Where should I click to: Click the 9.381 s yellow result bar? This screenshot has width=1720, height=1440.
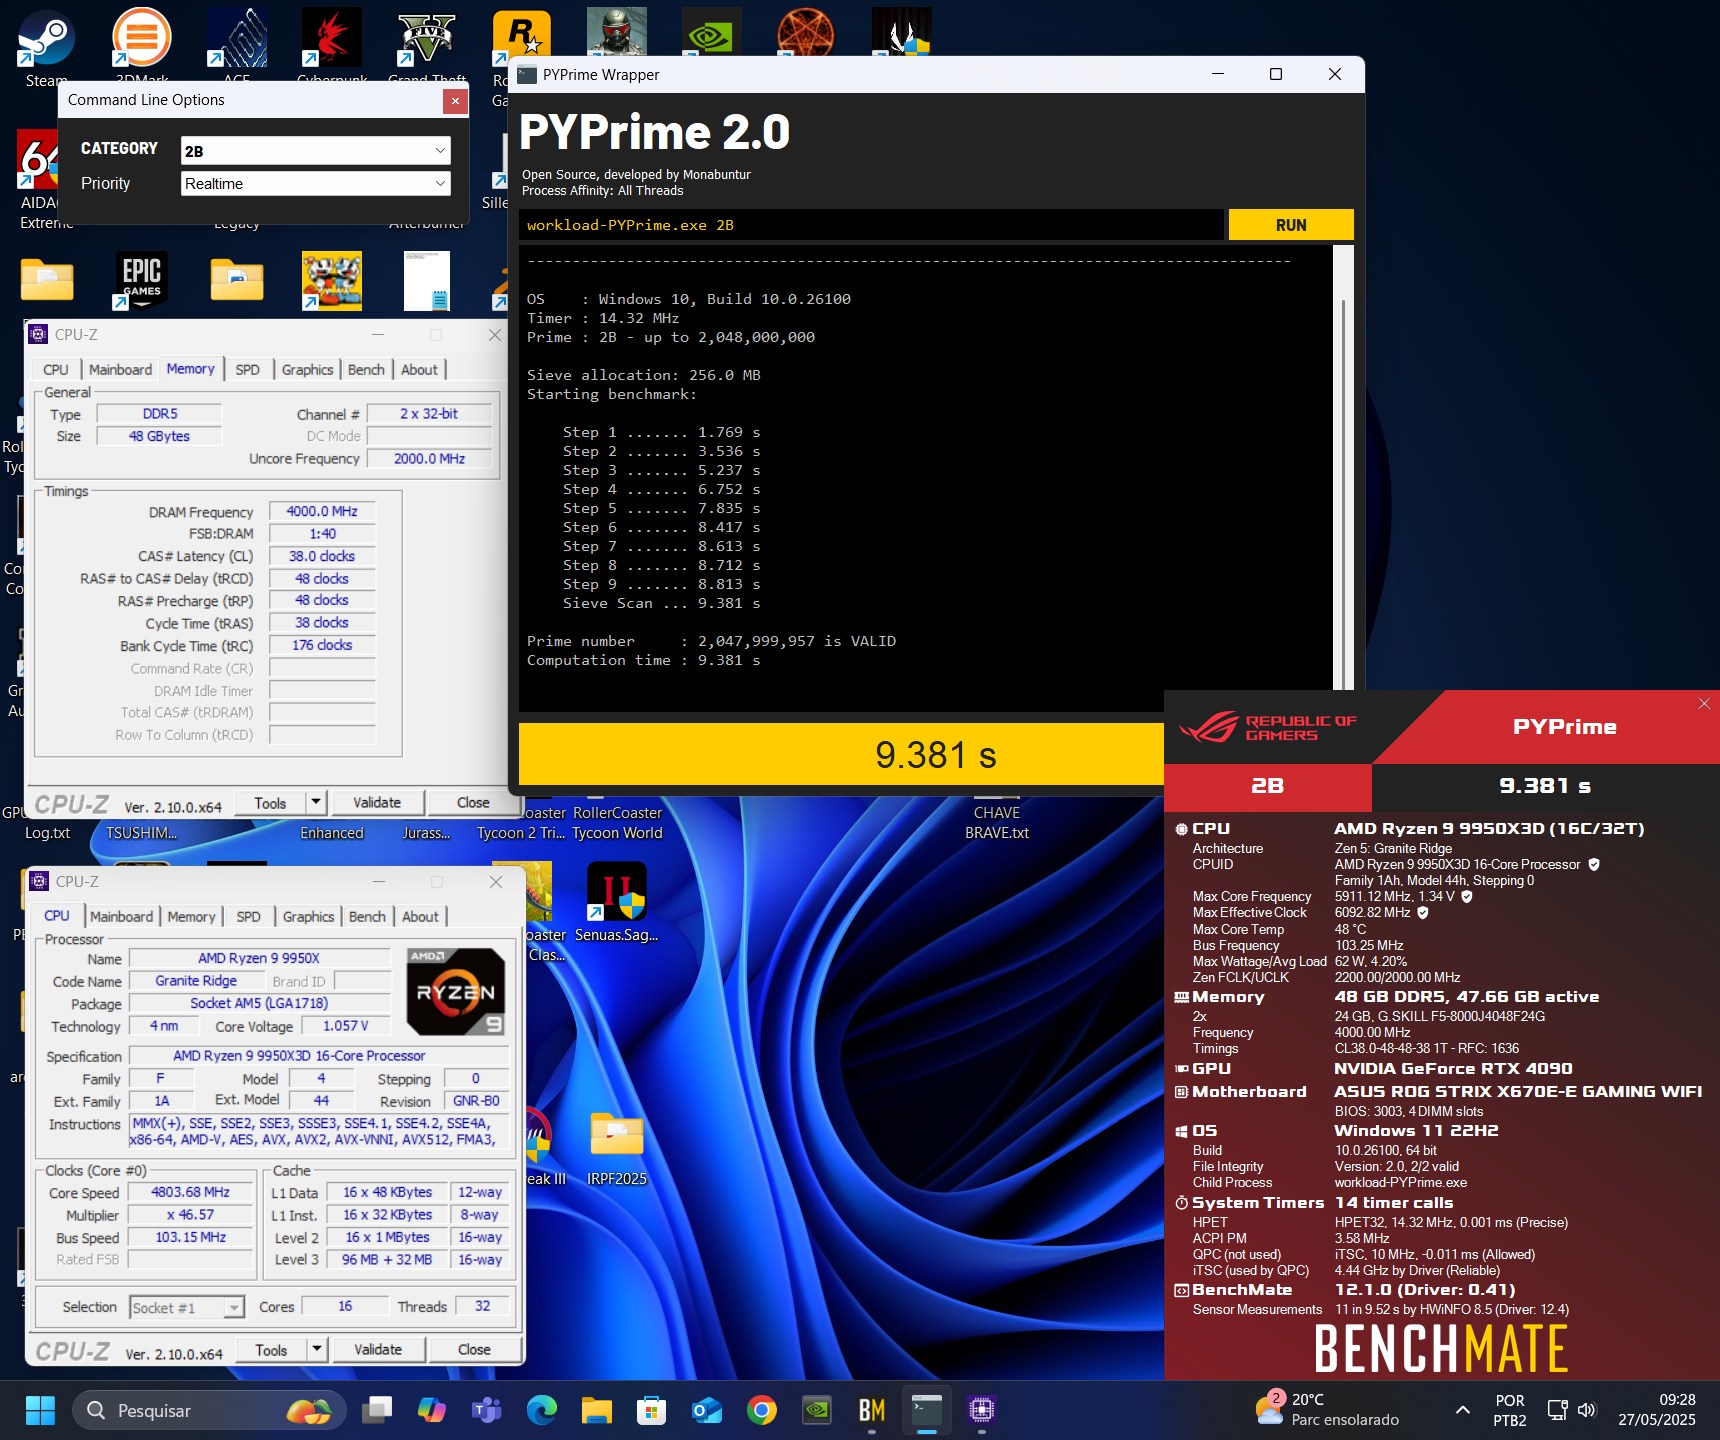tap(841, 754)
